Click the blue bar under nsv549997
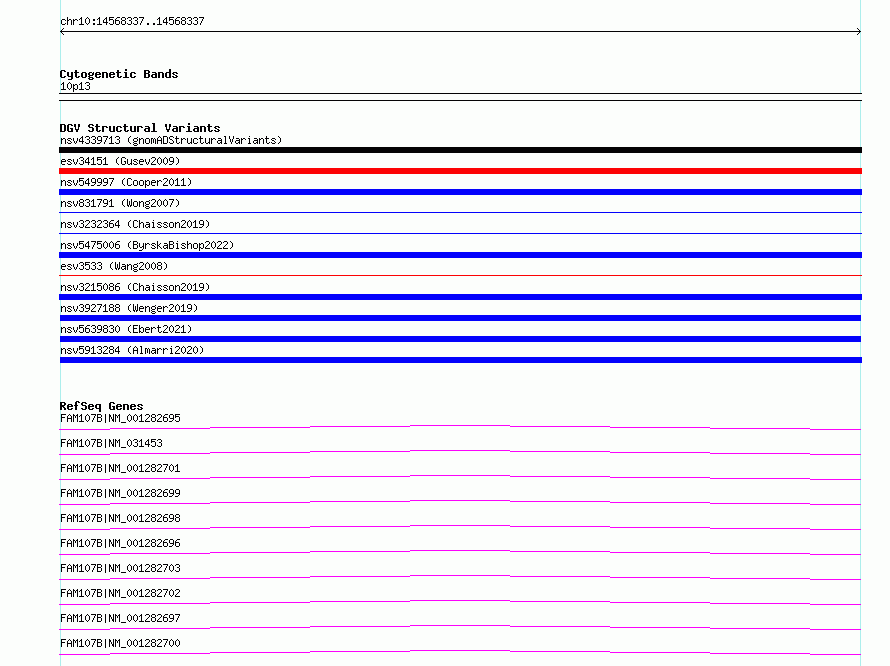 [x=460, y=192]
